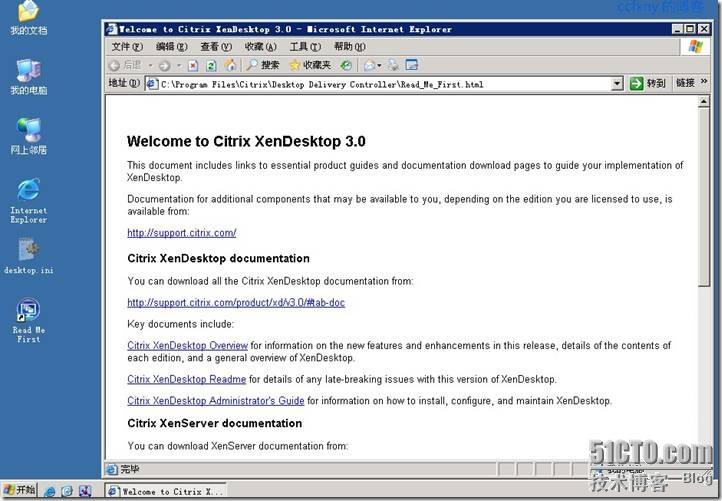The width and height of the screenshot is (722, 501).
Task: Click the Stop loading page icon
Action: click(x=193, y=66)
